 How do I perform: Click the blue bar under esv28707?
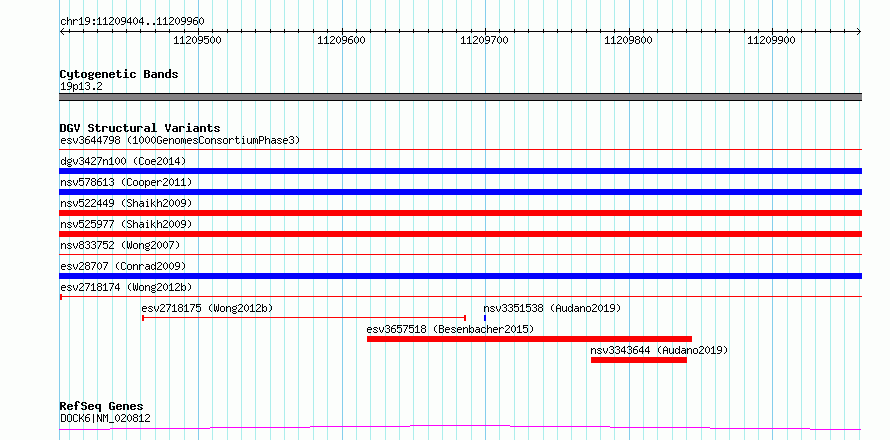[x=460, y=276]
